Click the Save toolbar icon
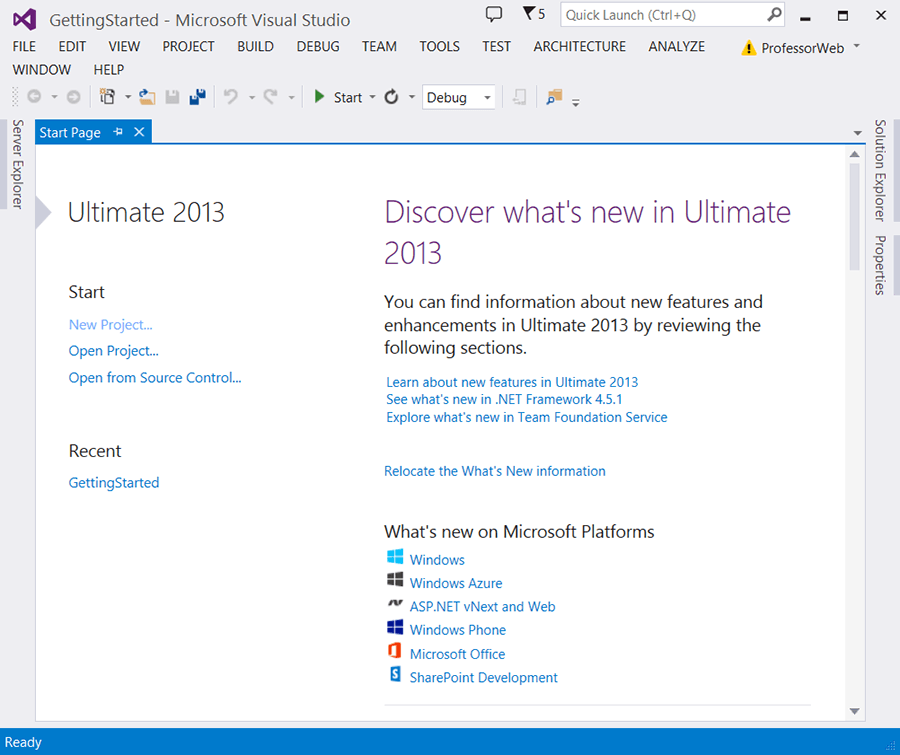This screenshot has width=900, height=755. pos(172,97)
